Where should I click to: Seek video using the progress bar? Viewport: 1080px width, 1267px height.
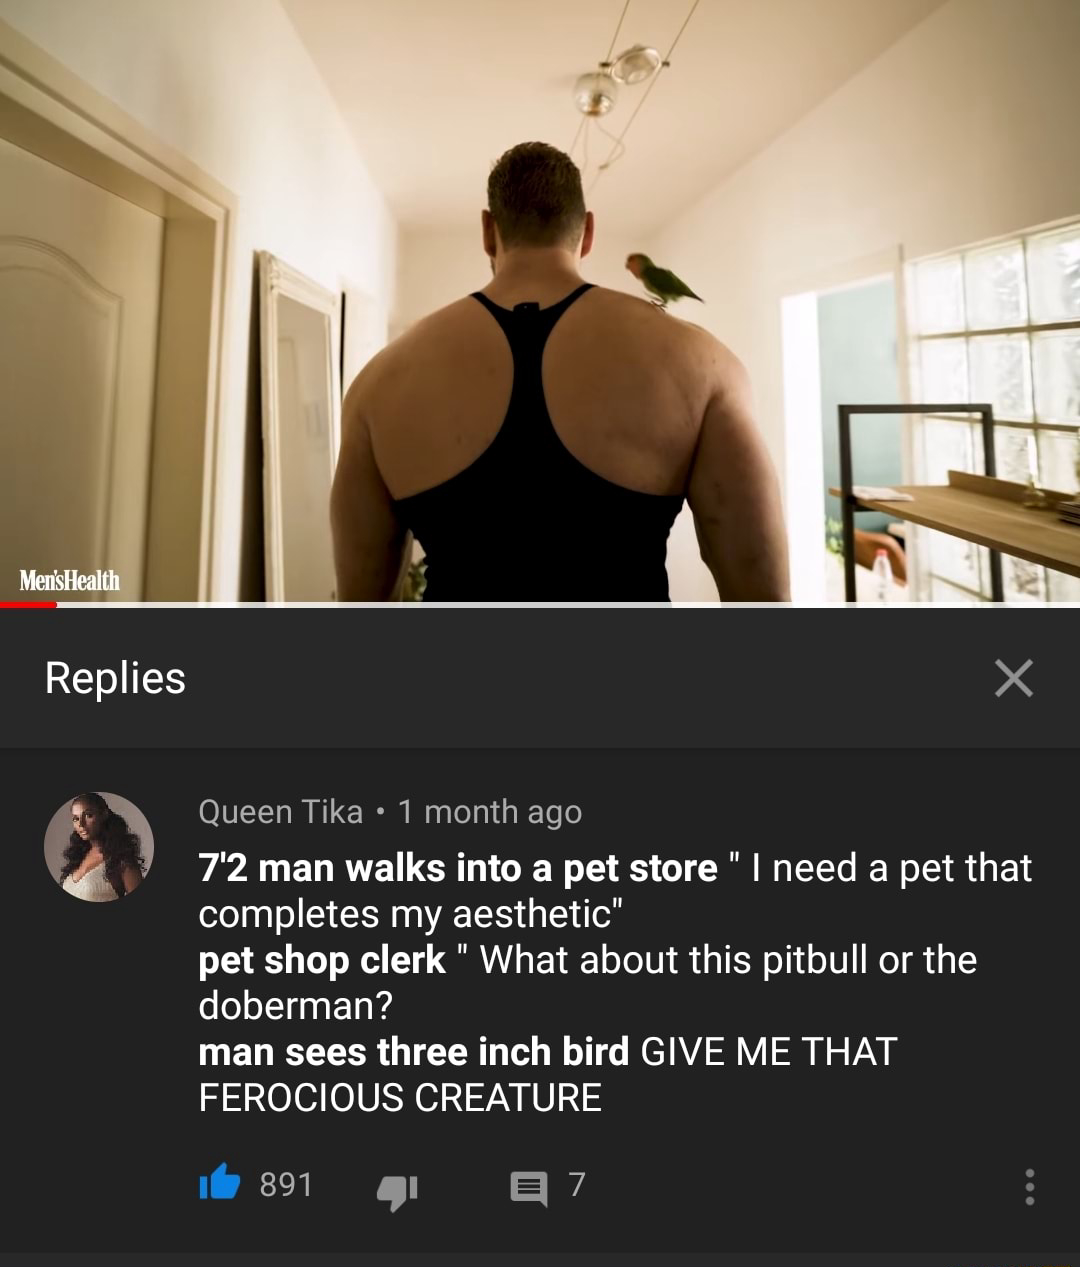click(x=540, y=604)
